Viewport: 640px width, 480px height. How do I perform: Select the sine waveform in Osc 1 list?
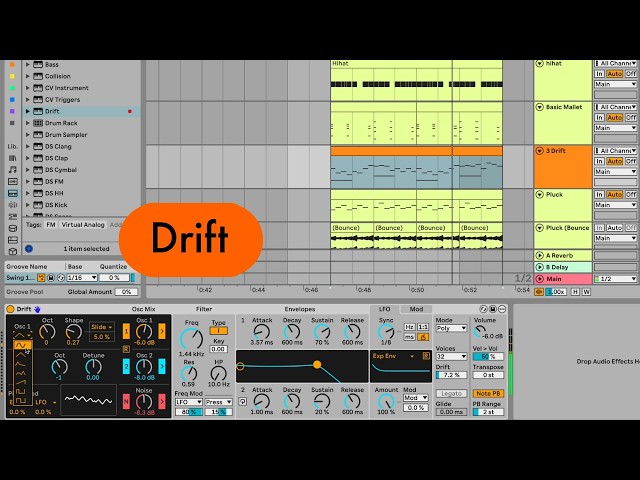(x=21, y=346)
